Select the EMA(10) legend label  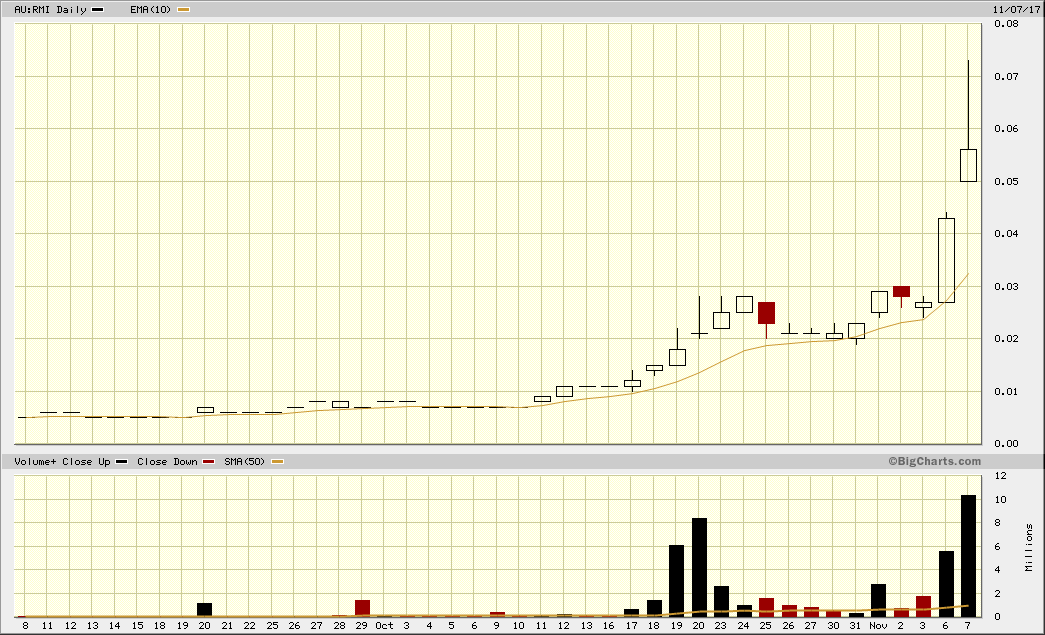(x=150, y=10)
